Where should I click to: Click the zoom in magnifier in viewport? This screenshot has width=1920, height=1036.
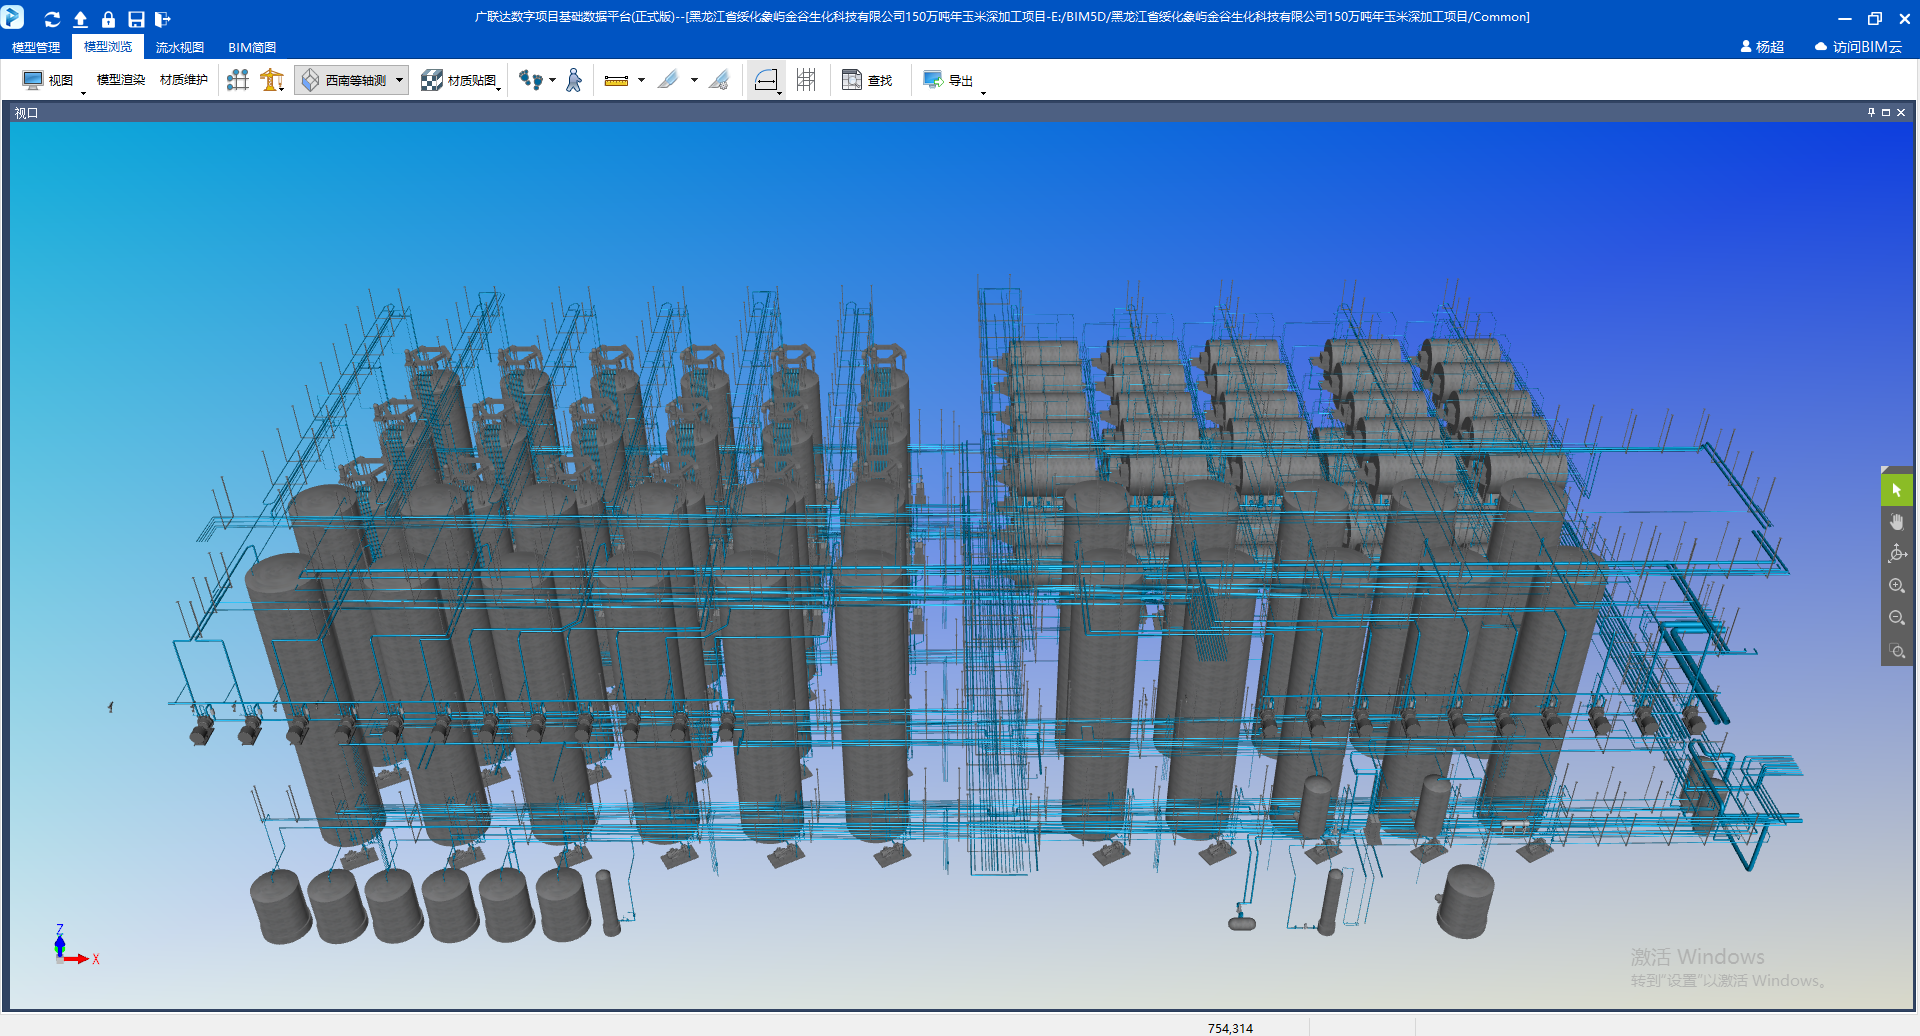point(1896,586)
